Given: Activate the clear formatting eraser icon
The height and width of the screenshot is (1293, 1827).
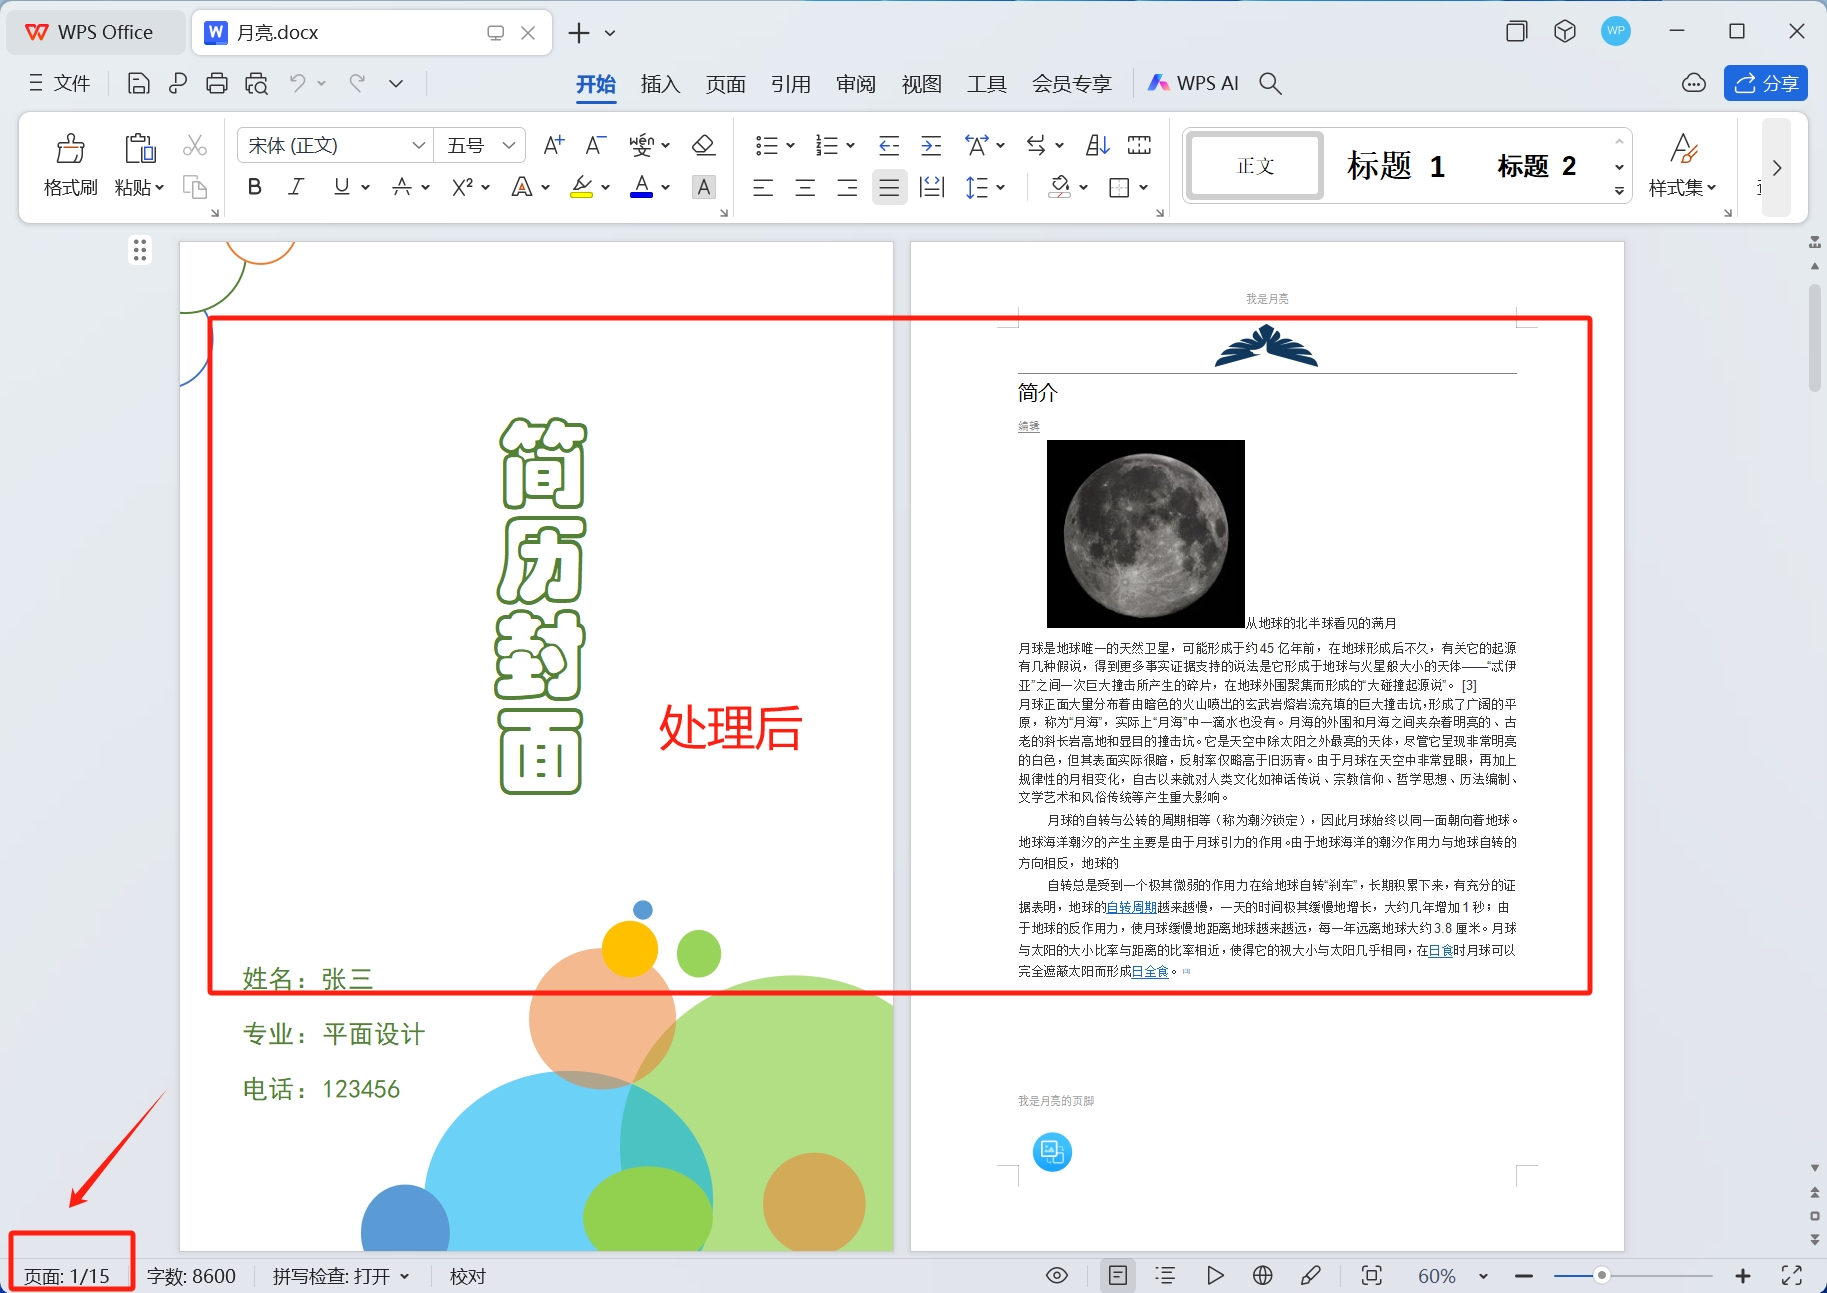Looking at the screenshot, I should pos(704,145).
